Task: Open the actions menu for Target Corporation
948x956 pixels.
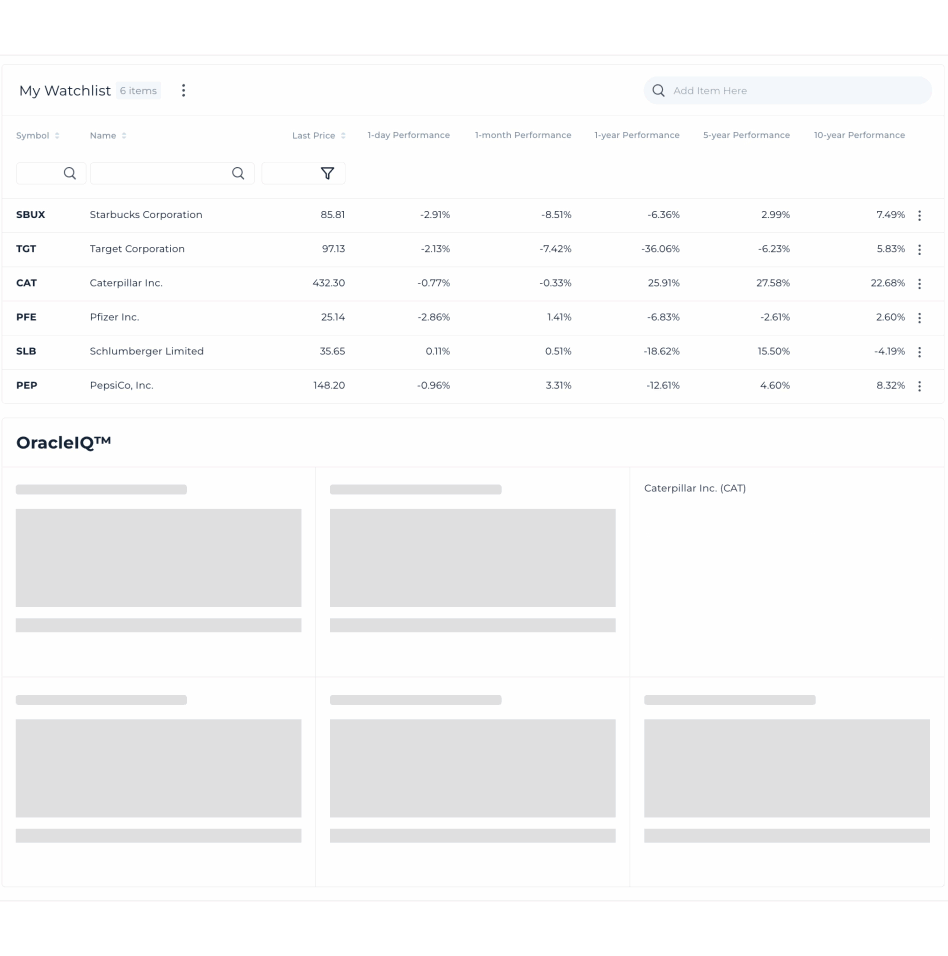Action: coord(920,249)
